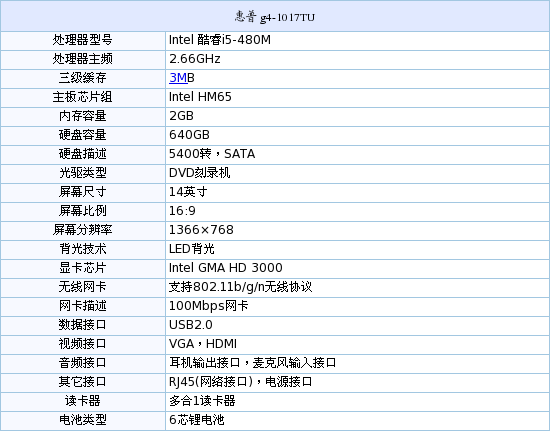Image resolution: width=550 pixels, height=431 pixels.
Task: Select the value 支持802.11b/g/n无线协议
Action: coord(240,287)
